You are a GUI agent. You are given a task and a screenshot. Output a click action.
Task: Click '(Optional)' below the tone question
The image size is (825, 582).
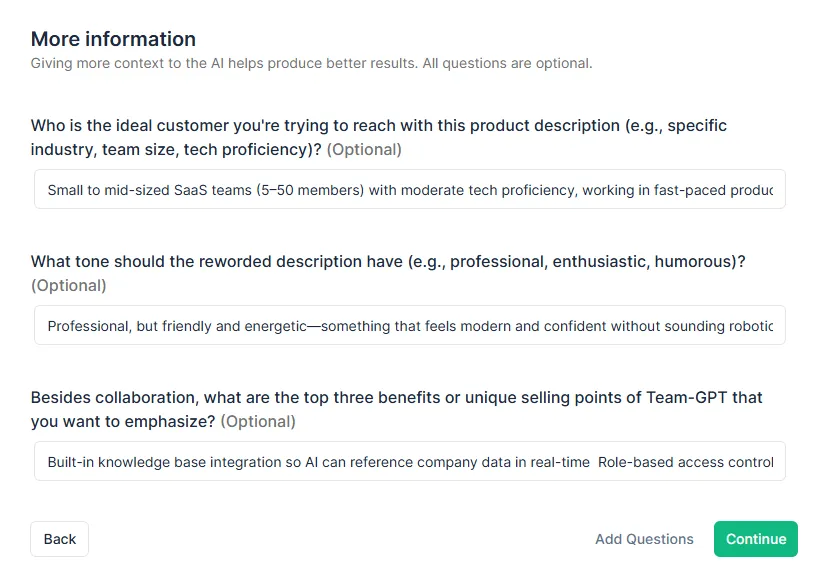coord(69,286)
